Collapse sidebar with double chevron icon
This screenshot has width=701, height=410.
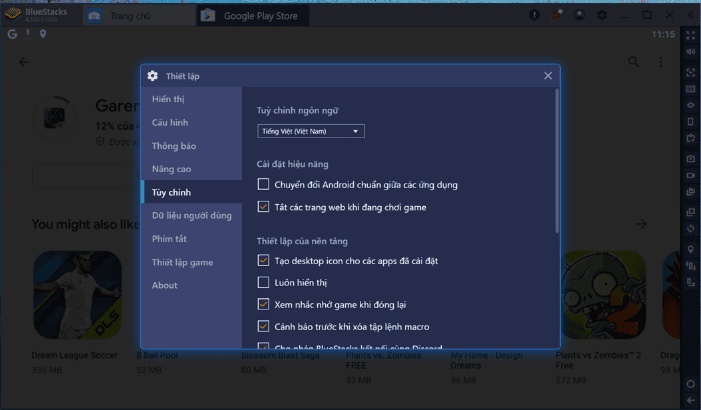click(x=691, y=15)
